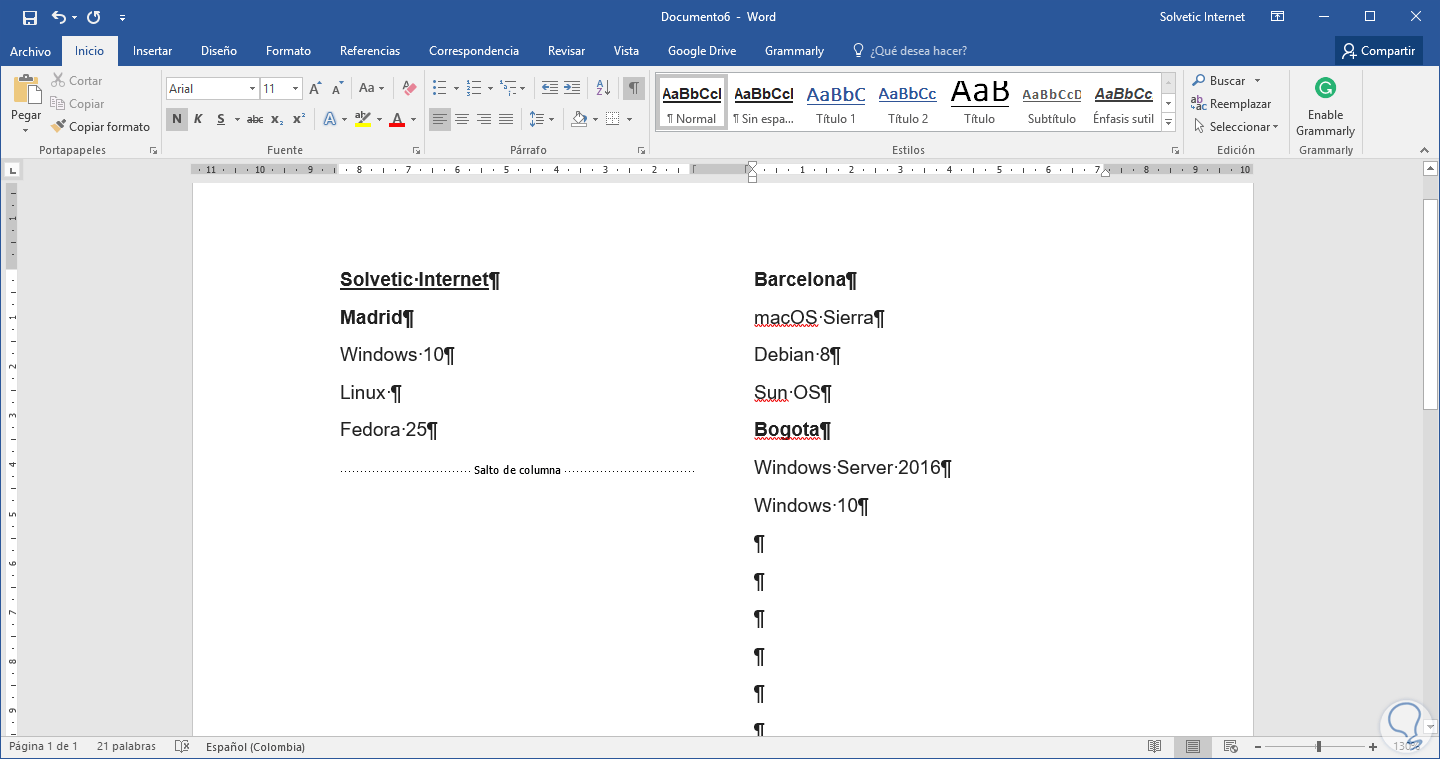The width and height of the screenshot is (1440, 759).
Task: Increase the font size with the larger A
Action: [316, 89]
